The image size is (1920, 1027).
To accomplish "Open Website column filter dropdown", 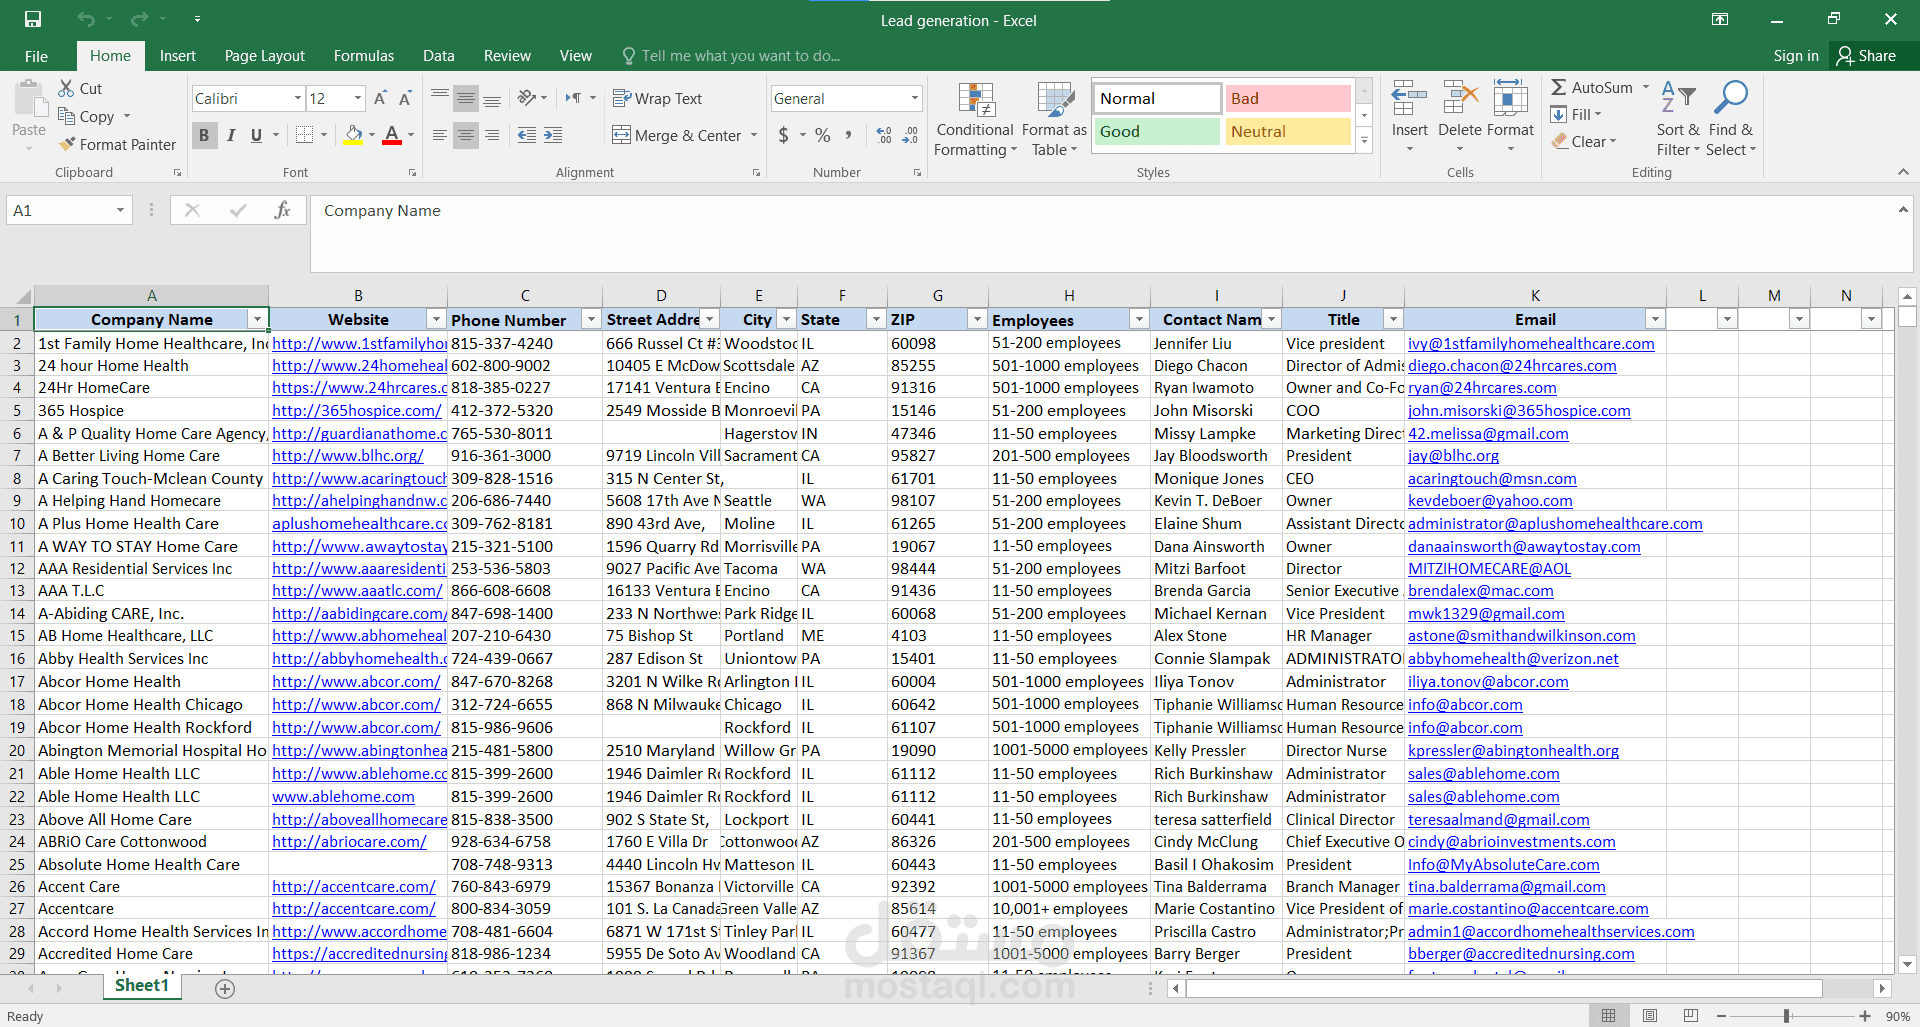I will (436, 319).
